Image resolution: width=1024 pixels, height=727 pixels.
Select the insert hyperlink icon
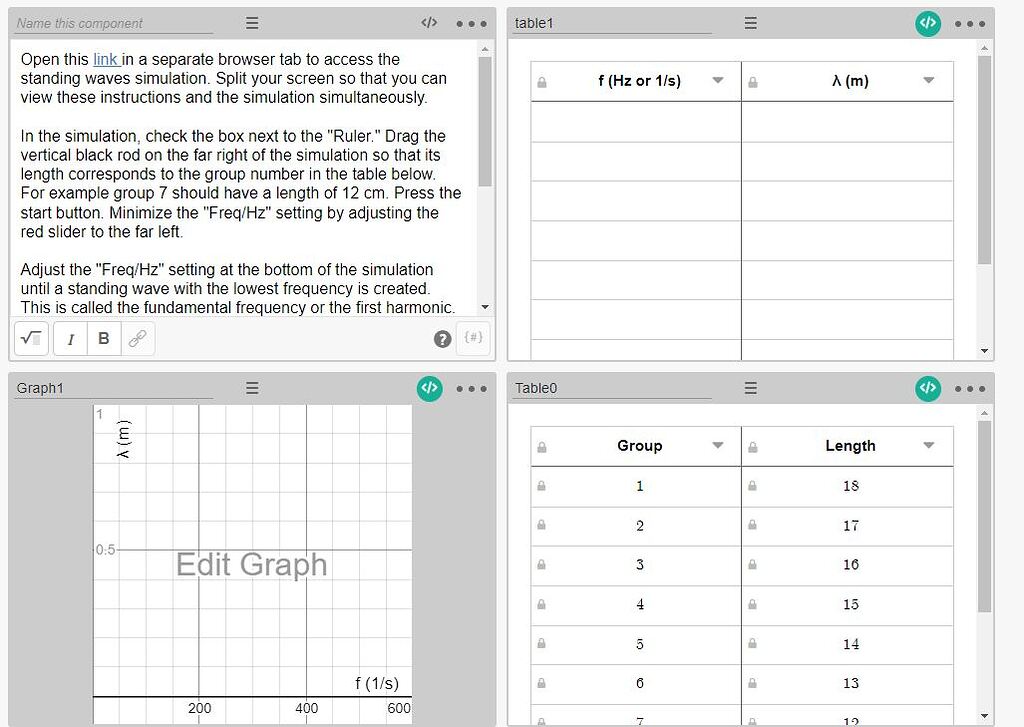coord(138,338)
